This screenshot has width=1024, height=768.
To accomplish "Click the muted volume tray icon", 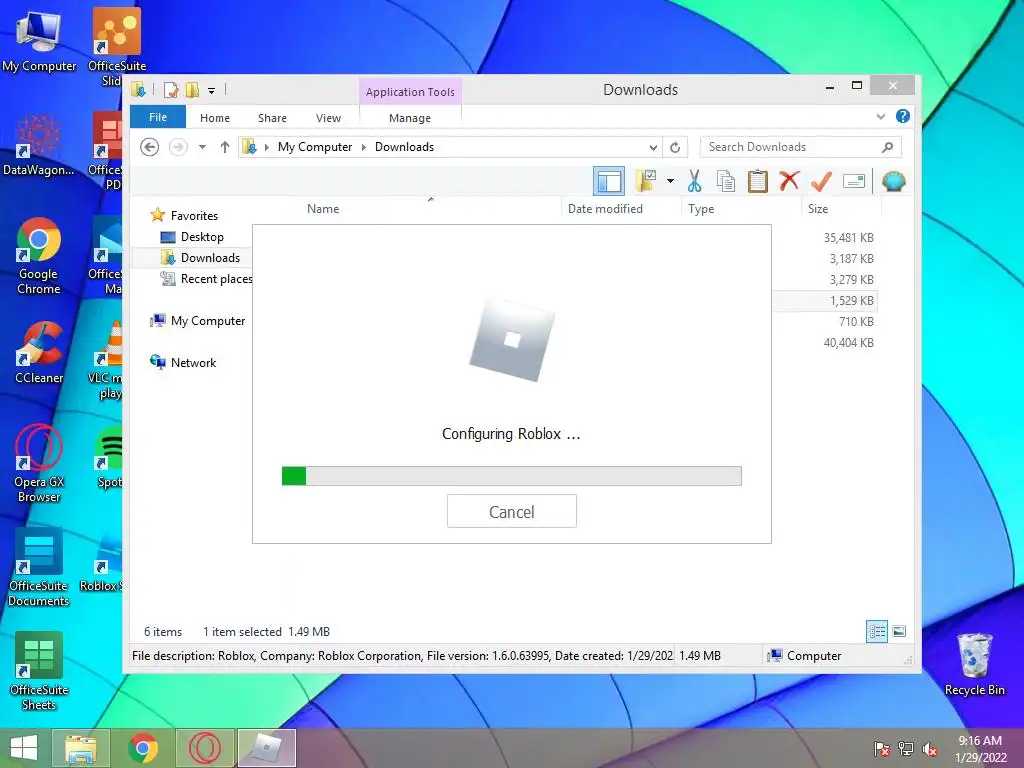I will tap(930, 749).
